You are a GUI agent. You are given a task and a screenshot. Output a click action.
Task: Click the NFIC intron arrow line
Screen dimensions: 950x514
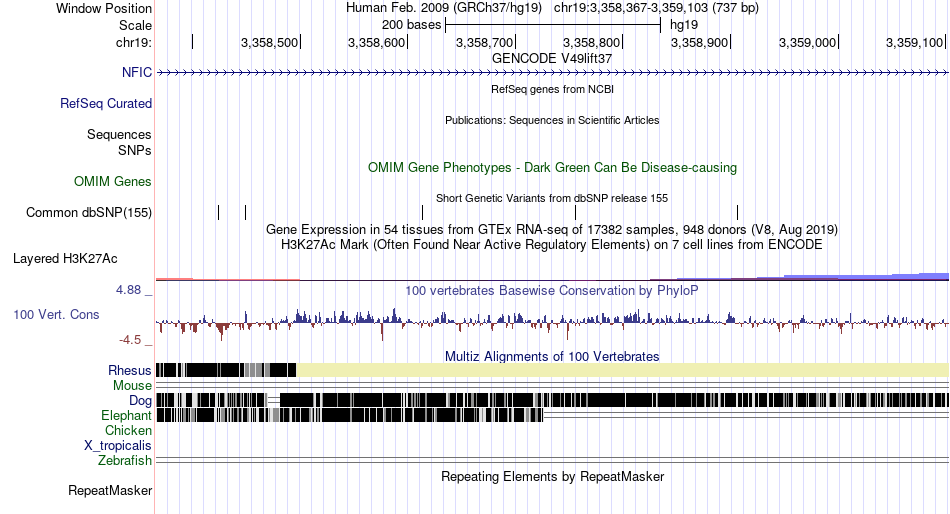[x=552, y=72]
